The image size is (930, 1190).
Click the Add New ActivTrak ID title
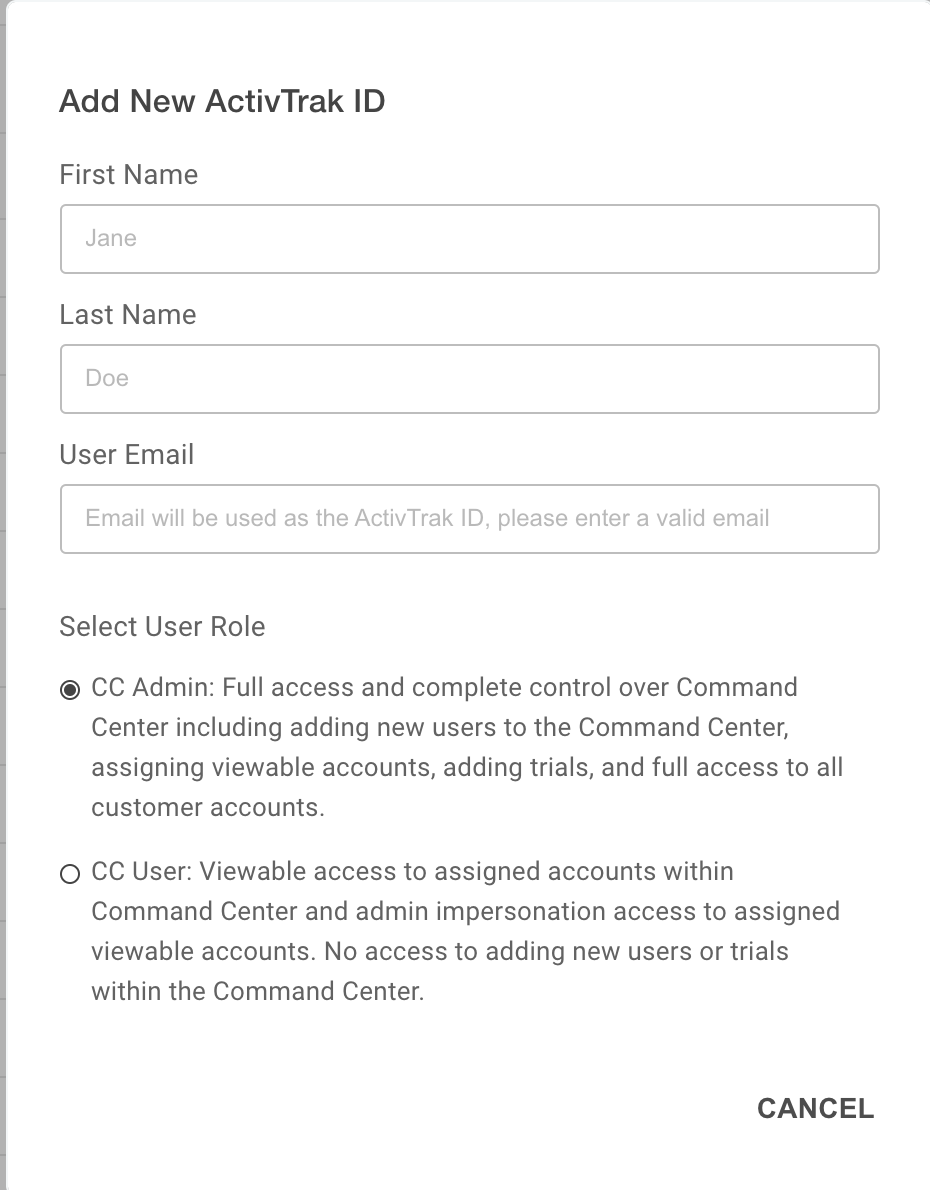222,101
